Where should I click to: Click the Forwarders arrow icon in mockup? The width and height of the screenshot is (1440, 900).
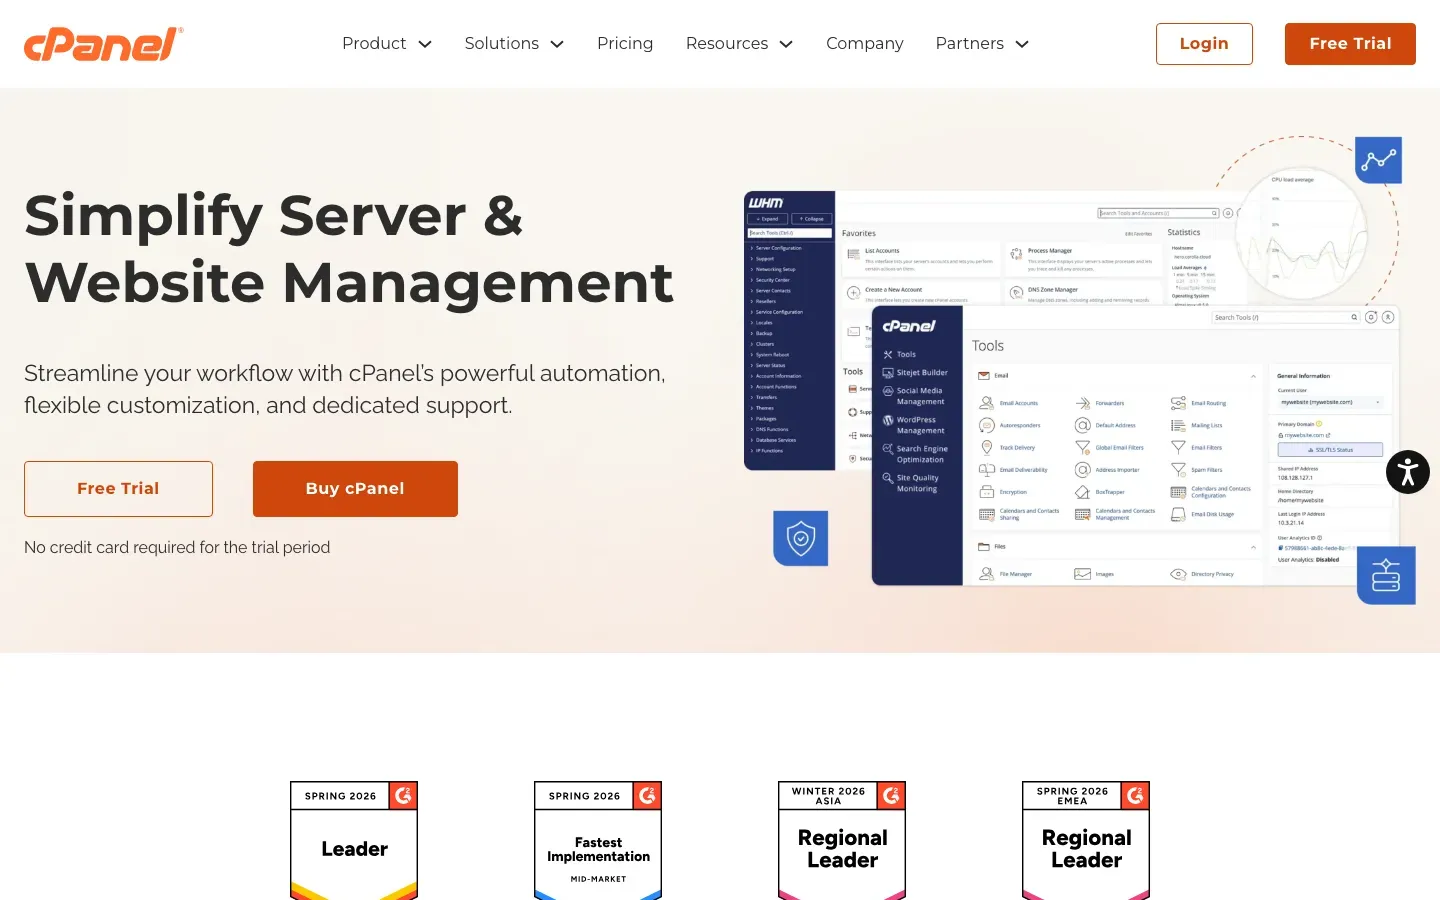pos(1082,403)
